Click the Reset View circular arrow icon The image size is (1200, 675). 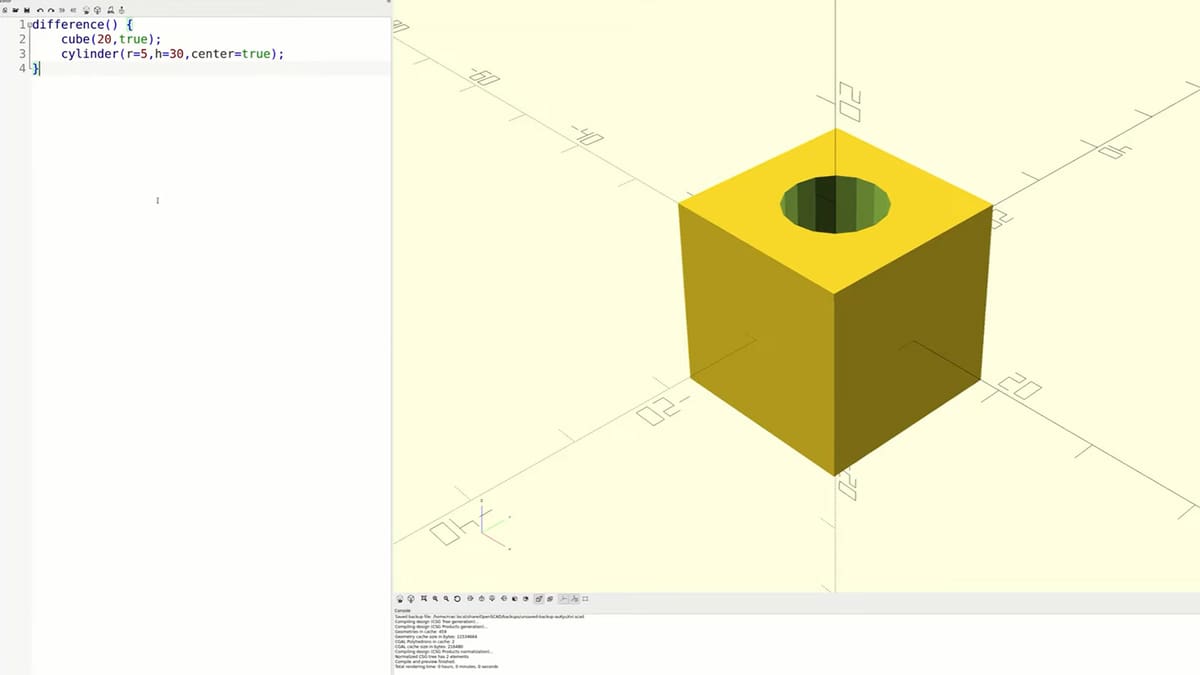[457, 598]
